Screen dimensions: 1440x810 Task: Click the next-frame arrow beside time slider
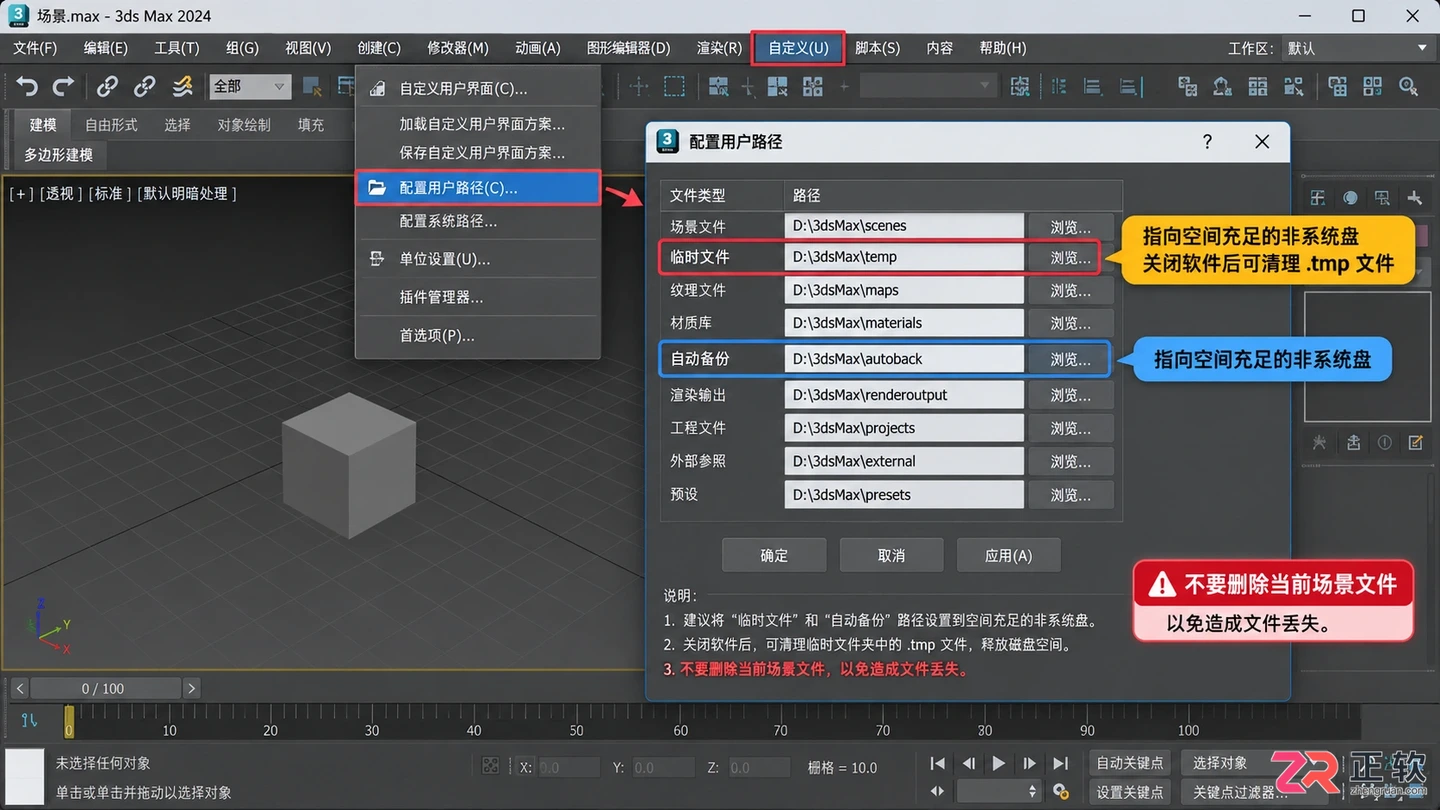191,688
